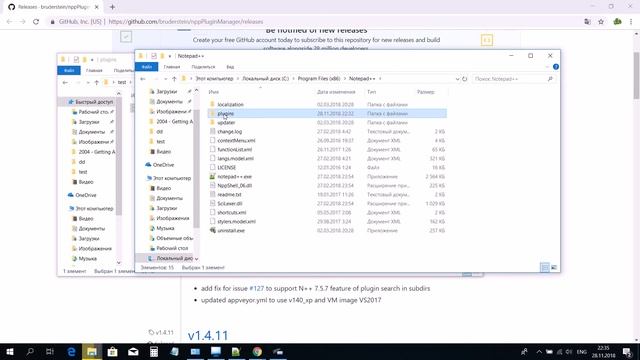The height and width of the screenshot is (360, 640).
Task: Select the change.log file
Action: (x=229, y=131)
